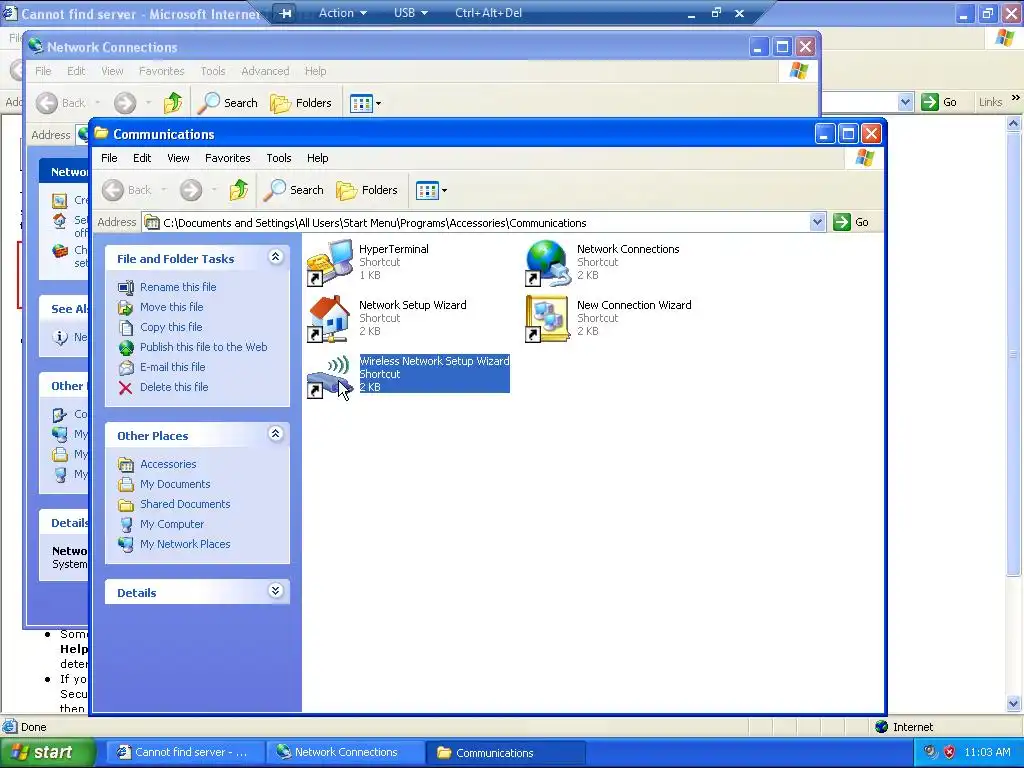Screen dimensions: 1024x768
Task: Click the Search button in Communications toolbar
Action: (294, 190)
